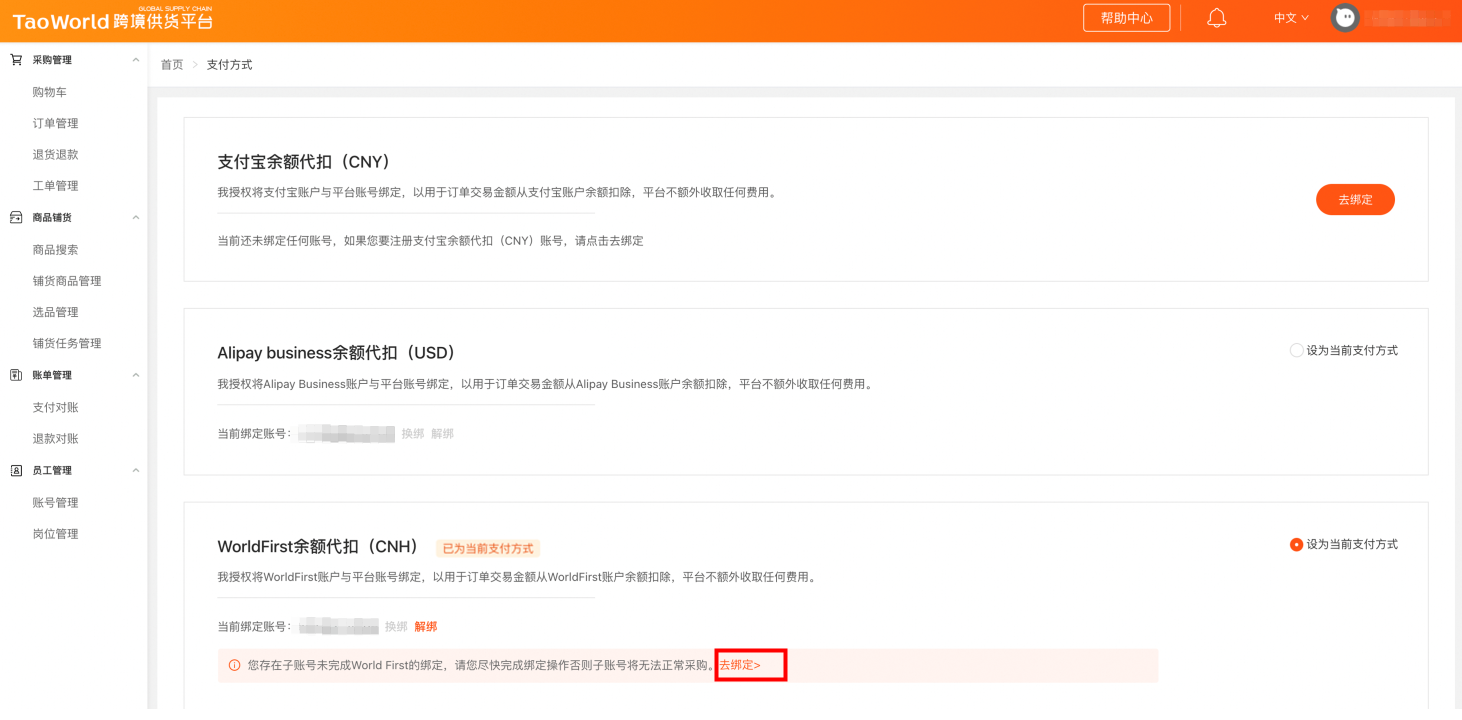The height and width of the screenshot is (720, 1462).
Task: Open 铺货商品管理 page
Action: [x=67, y=281]
